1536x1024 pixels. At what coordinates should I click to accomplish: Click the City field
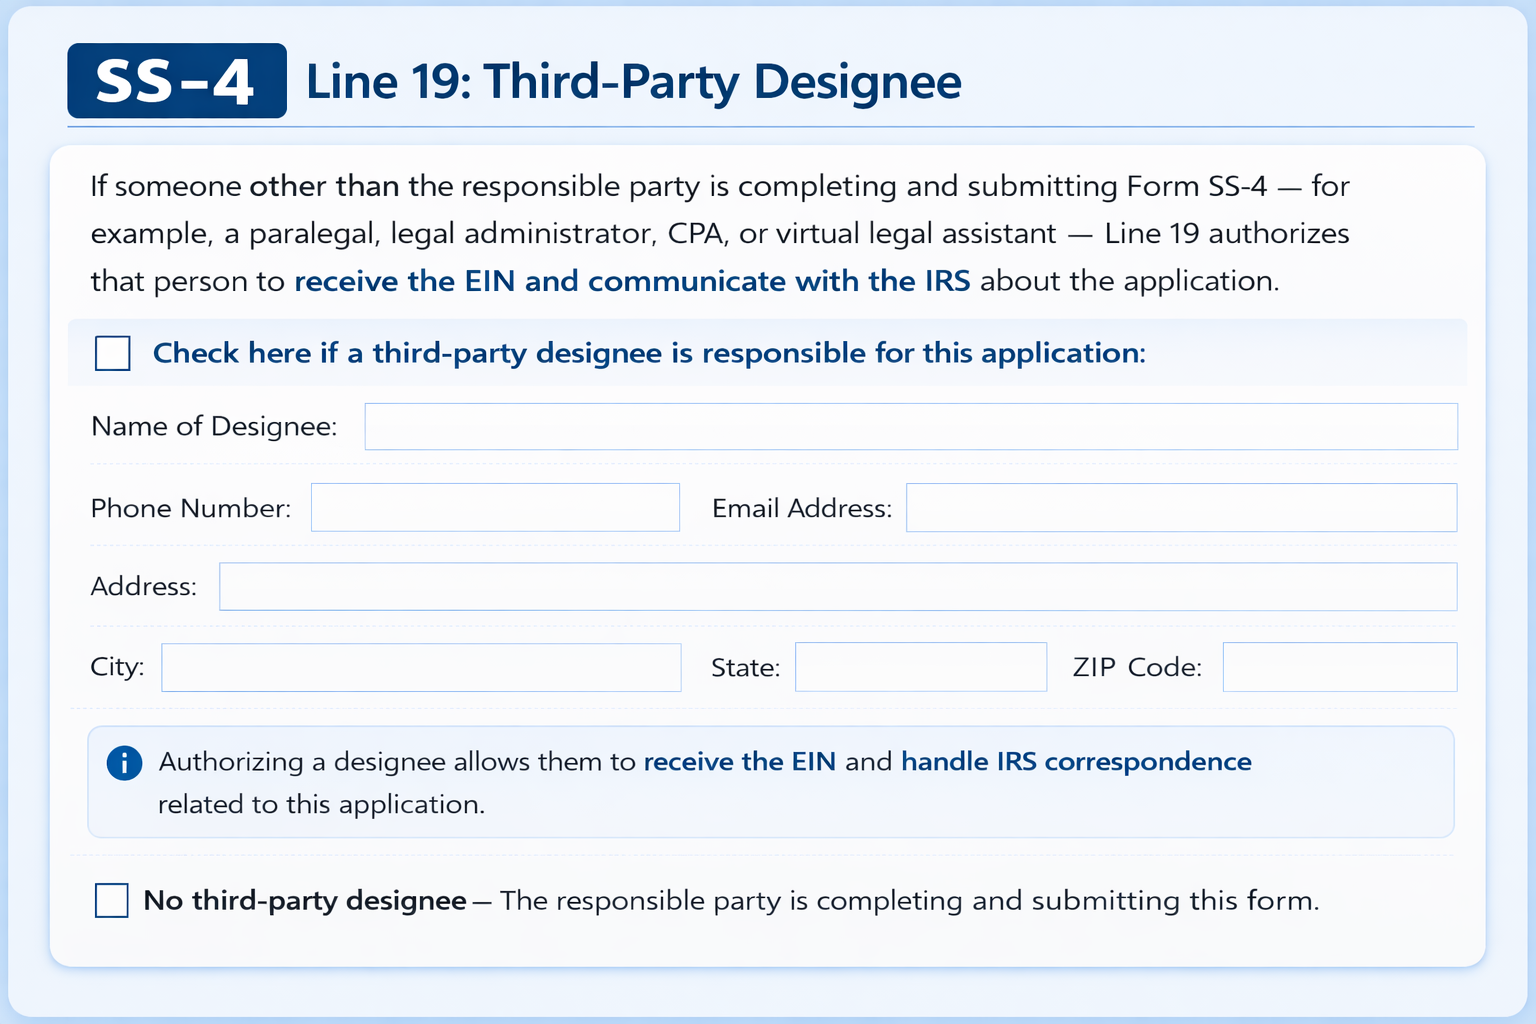(x=421, y=667)
